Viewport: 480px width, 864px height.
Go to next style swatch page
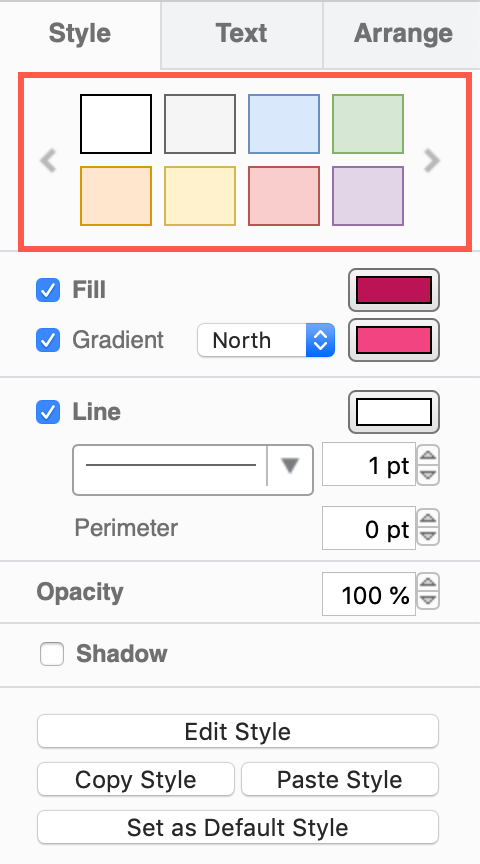(432, 161)
